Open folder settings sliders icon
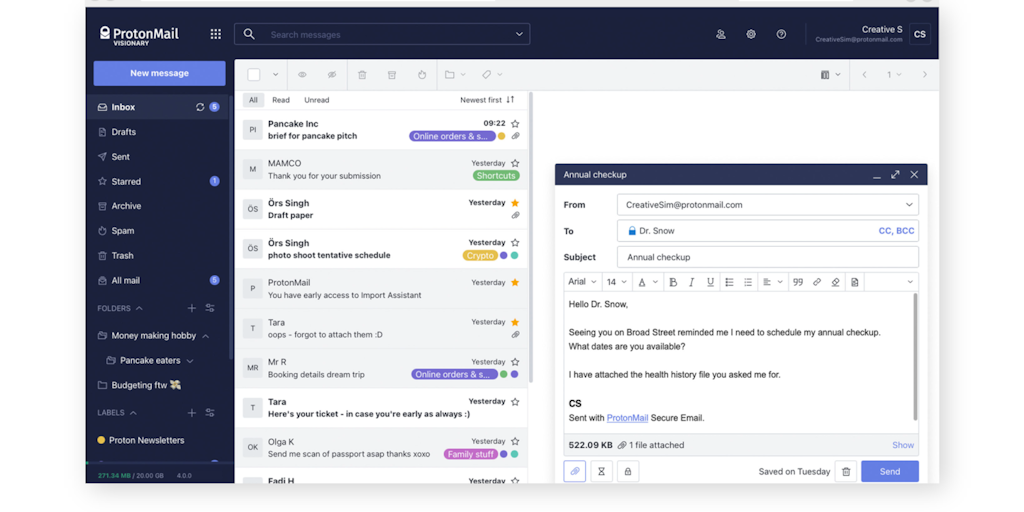This screenshot has height=512, width=1024. [x=210, y=308]
